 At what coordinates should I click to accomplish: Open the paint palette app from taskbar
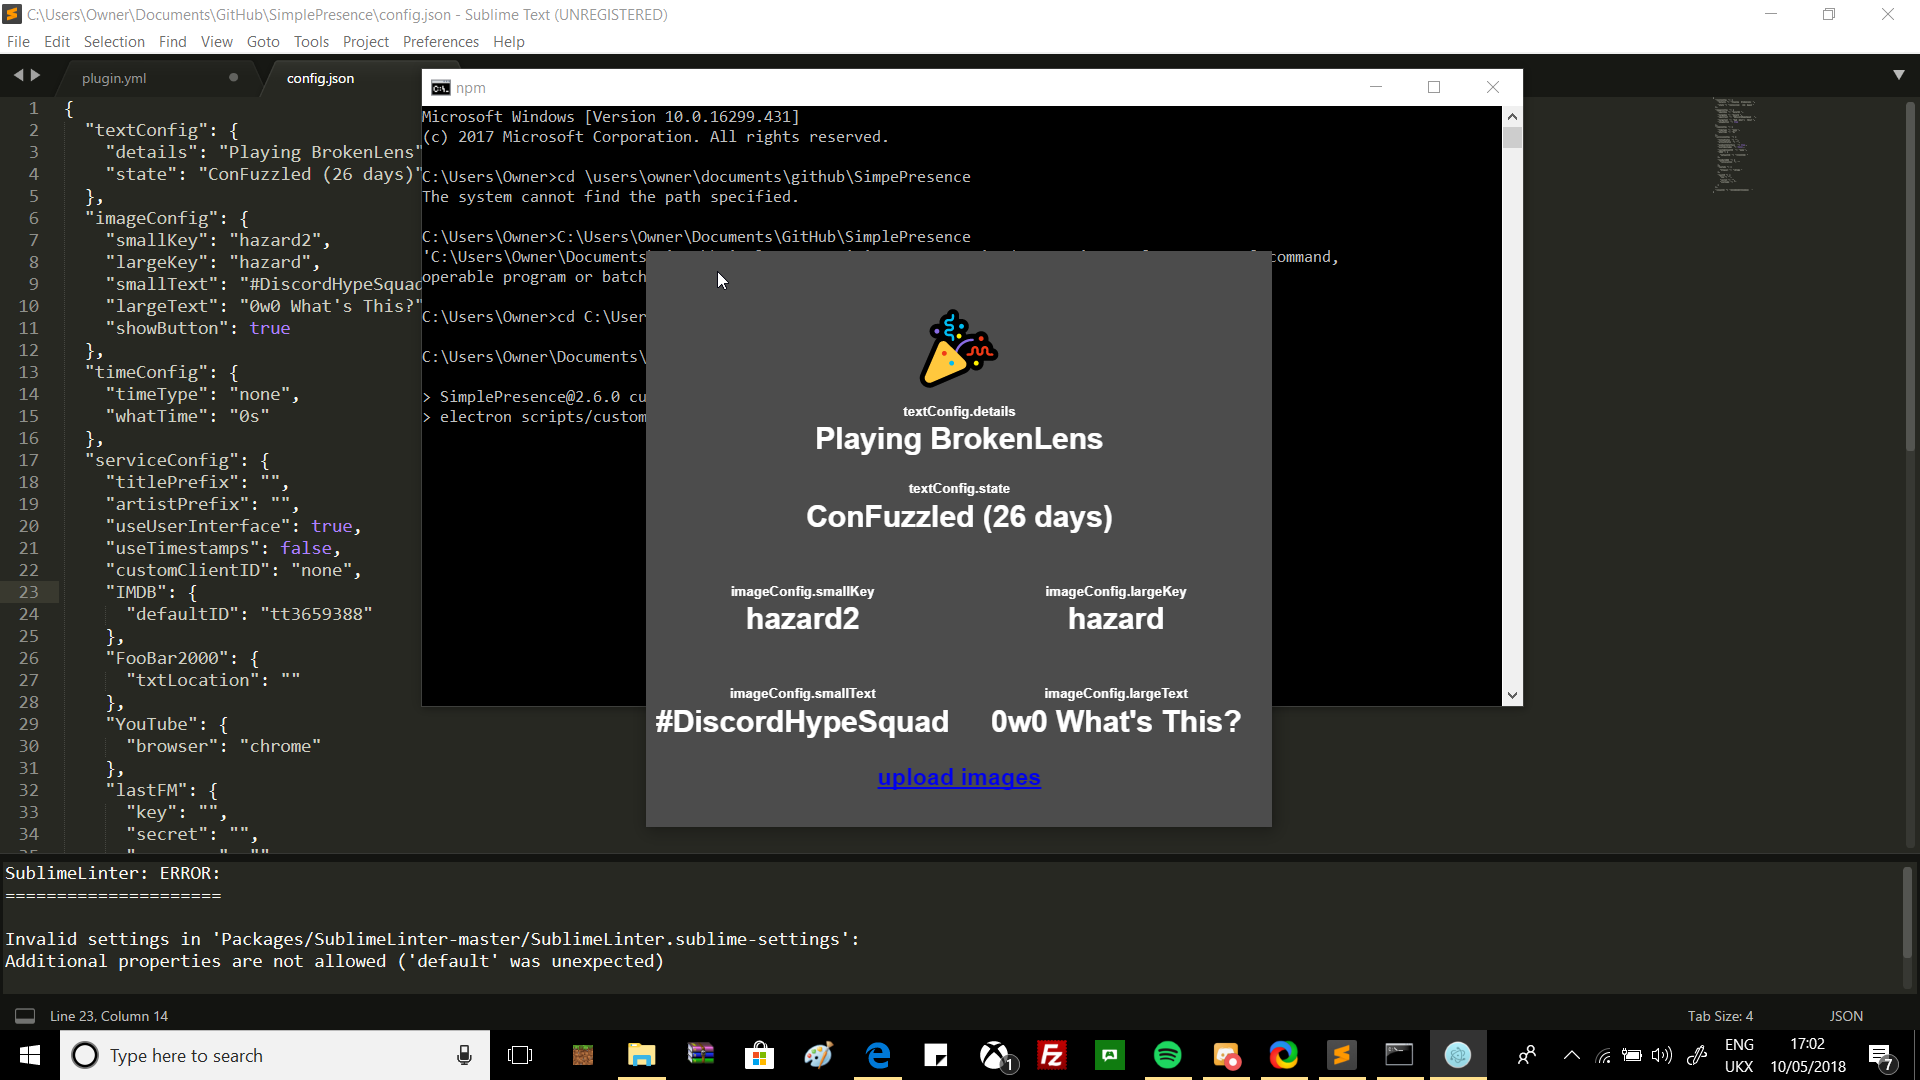pyautogui.click(x=818, y=1055)
